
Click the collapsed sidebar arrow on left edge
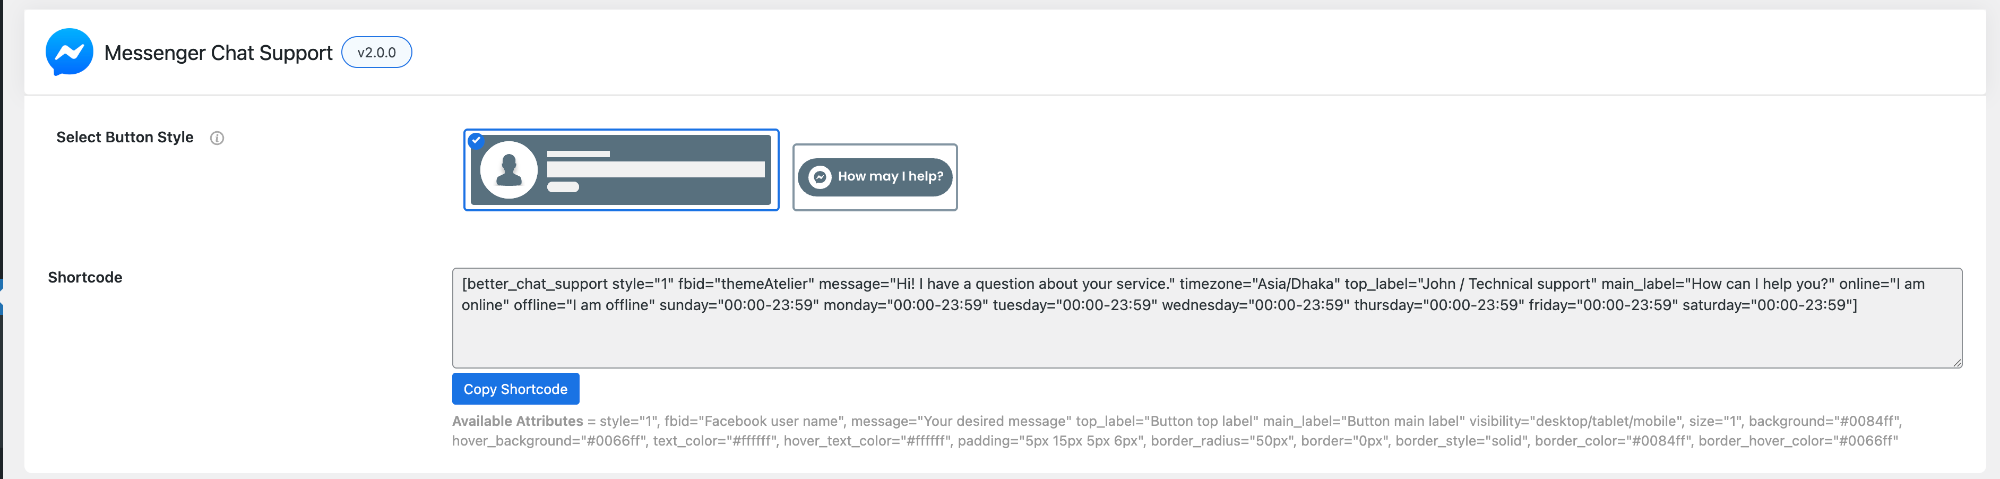tap(2, 298)
